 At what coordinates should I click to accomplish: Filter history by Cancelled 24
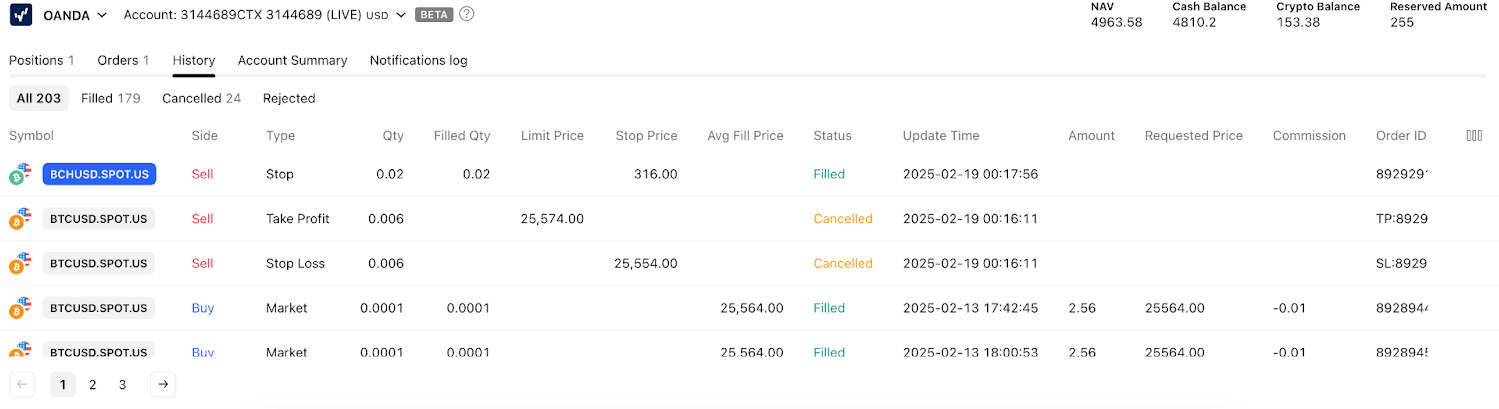tap(201, 98)
